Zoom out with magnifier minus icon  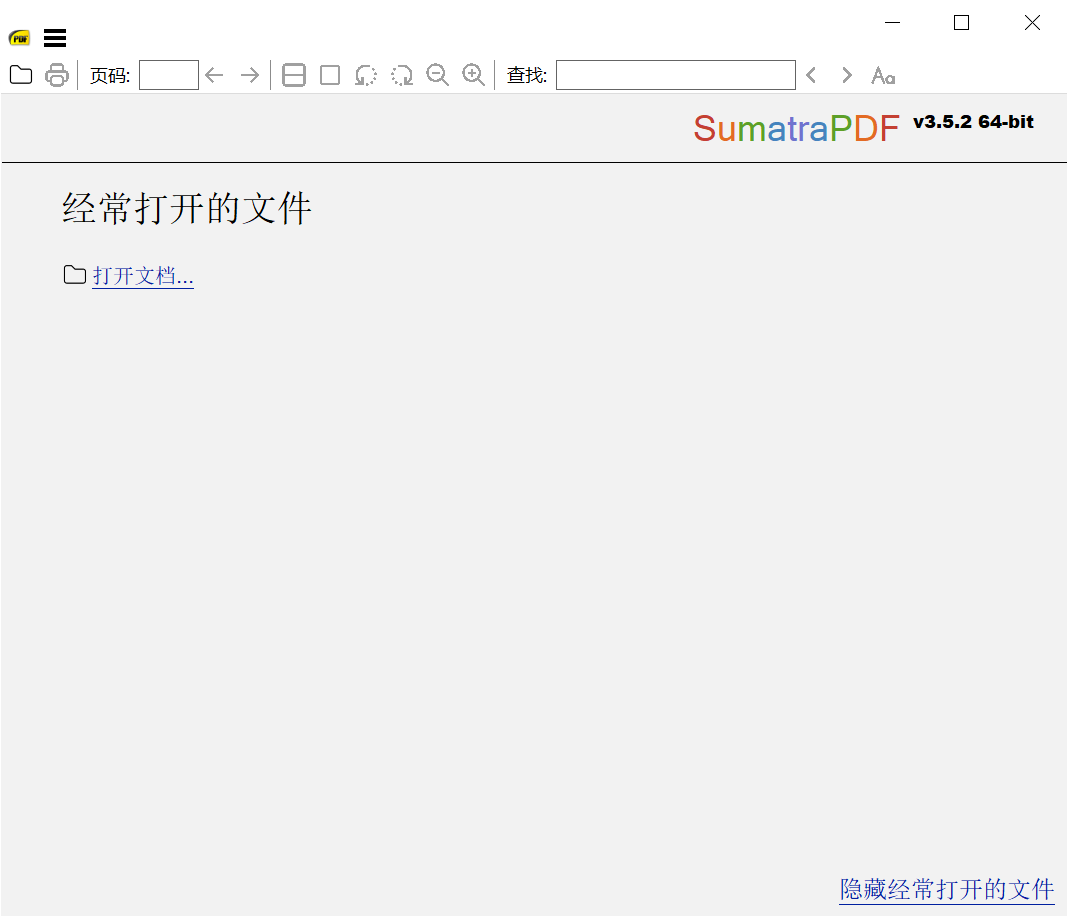point(437,75)
